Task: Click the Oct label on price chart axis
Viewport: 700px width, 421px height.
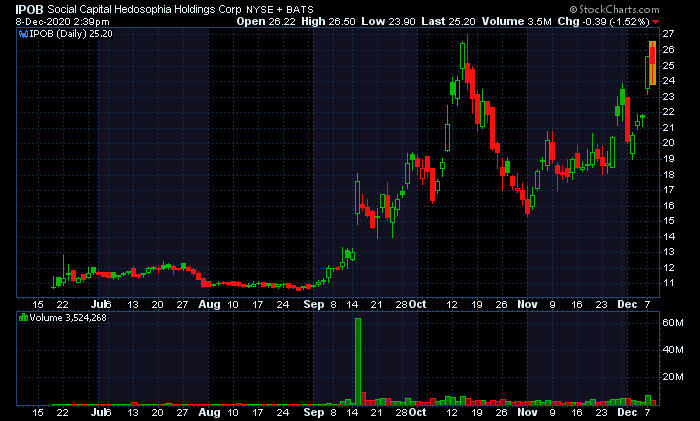Action: point(417,304)
